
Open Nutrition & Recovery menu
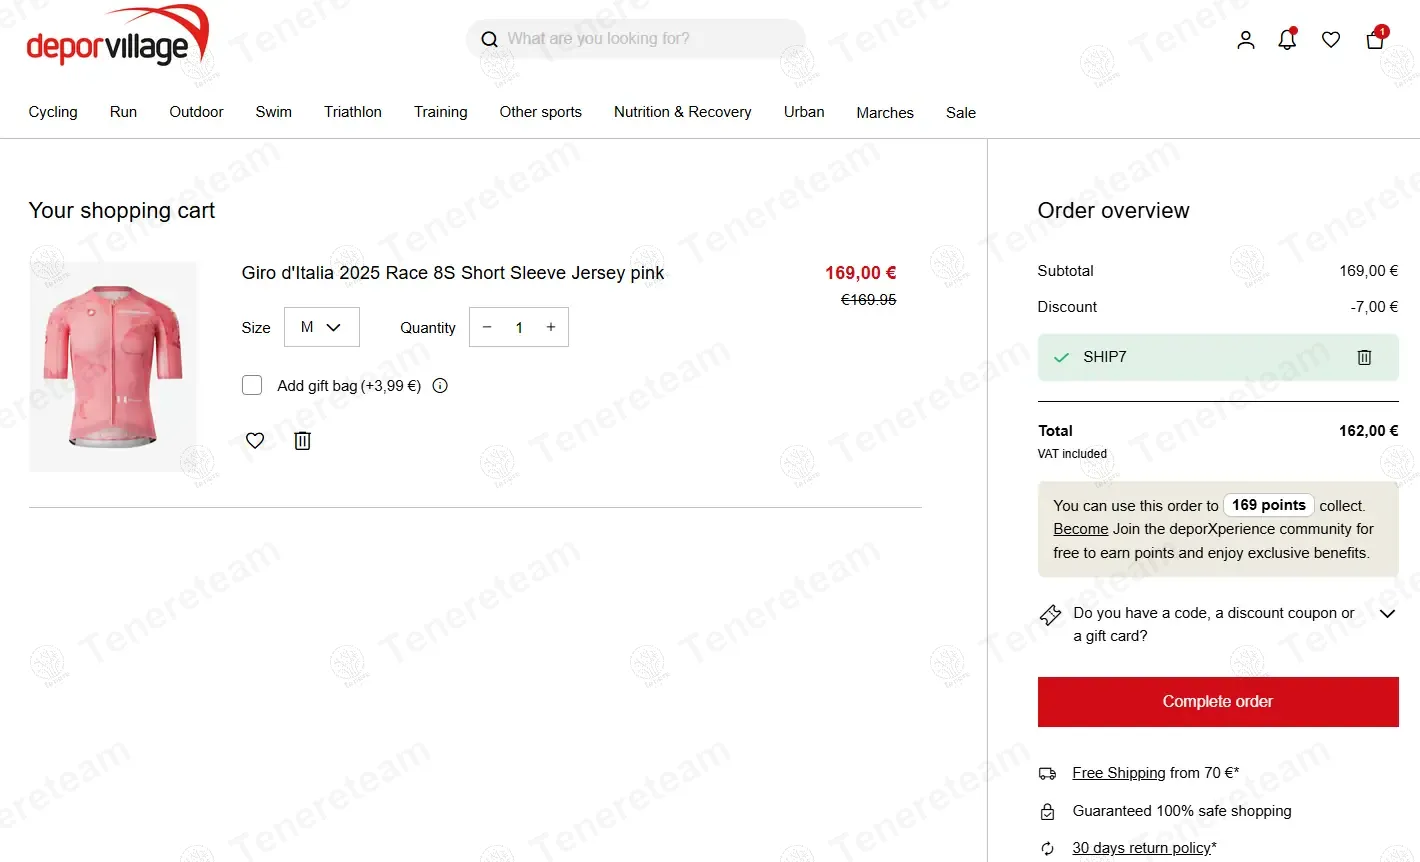click(x=683, y=112)
